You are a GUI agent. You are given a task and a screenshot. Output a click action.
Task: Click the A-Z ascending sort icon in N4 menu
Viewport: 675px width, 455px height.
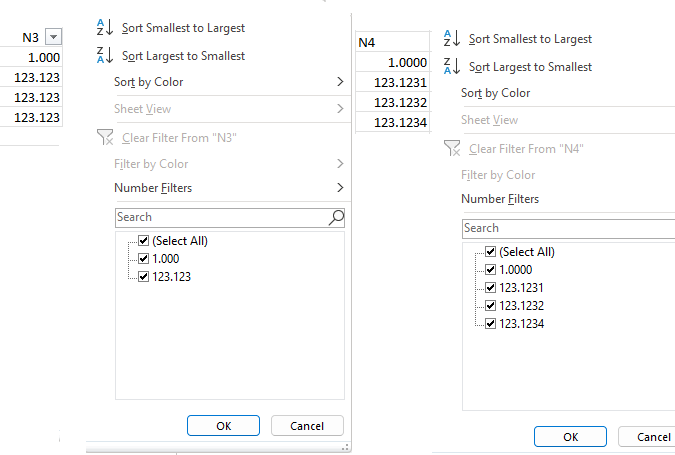point(452,39)
